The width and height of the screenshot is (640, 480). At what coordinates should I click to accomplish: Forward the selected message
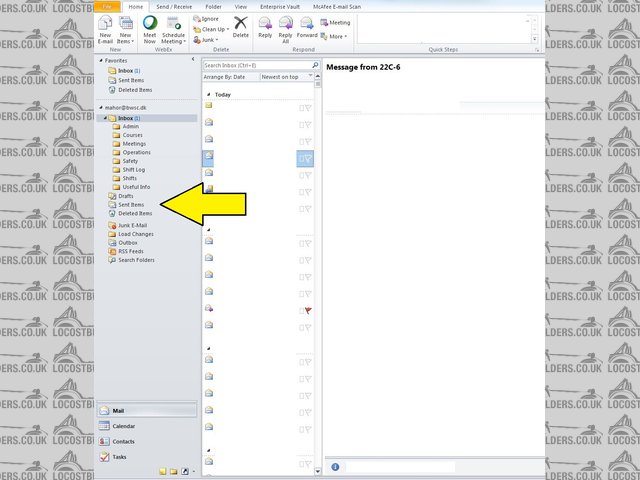coord(307,27)
